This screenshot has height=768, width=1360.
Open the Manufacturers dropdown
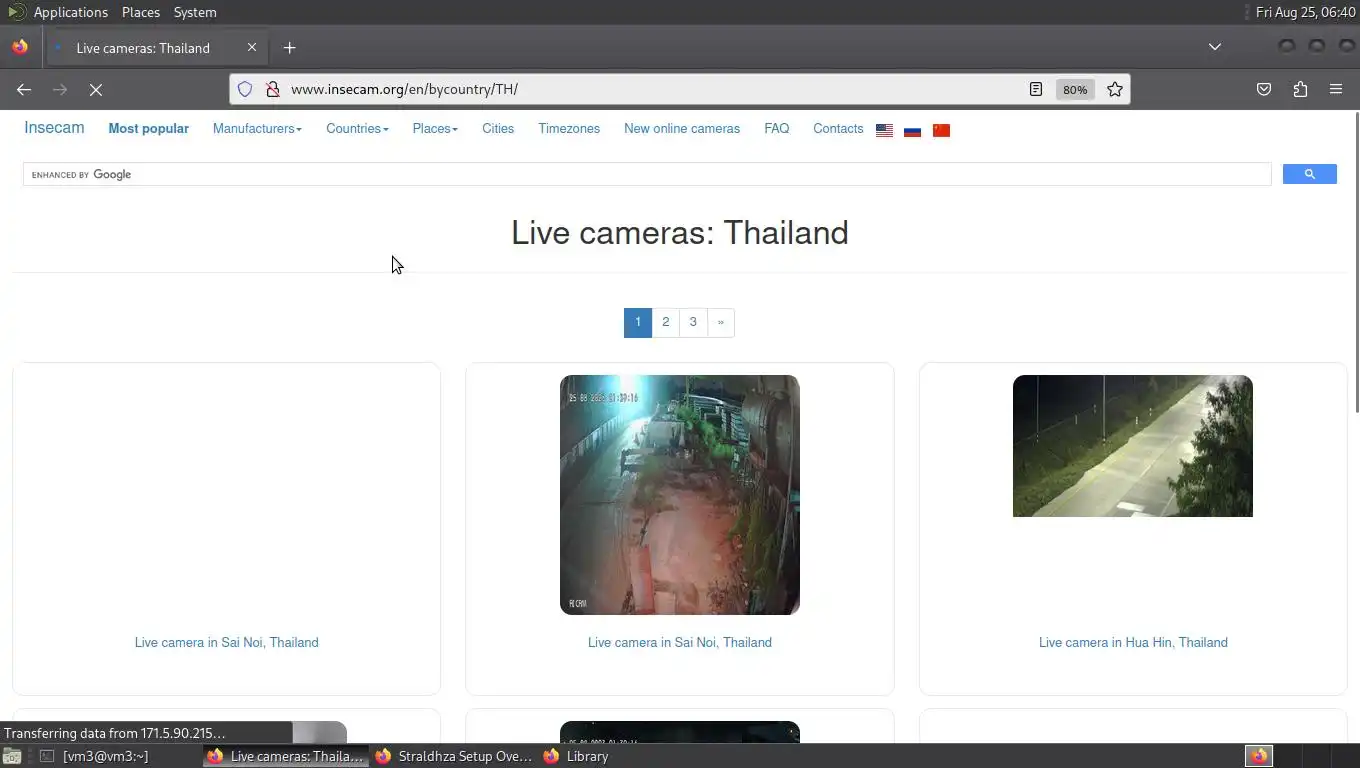(x=257, y=128)
